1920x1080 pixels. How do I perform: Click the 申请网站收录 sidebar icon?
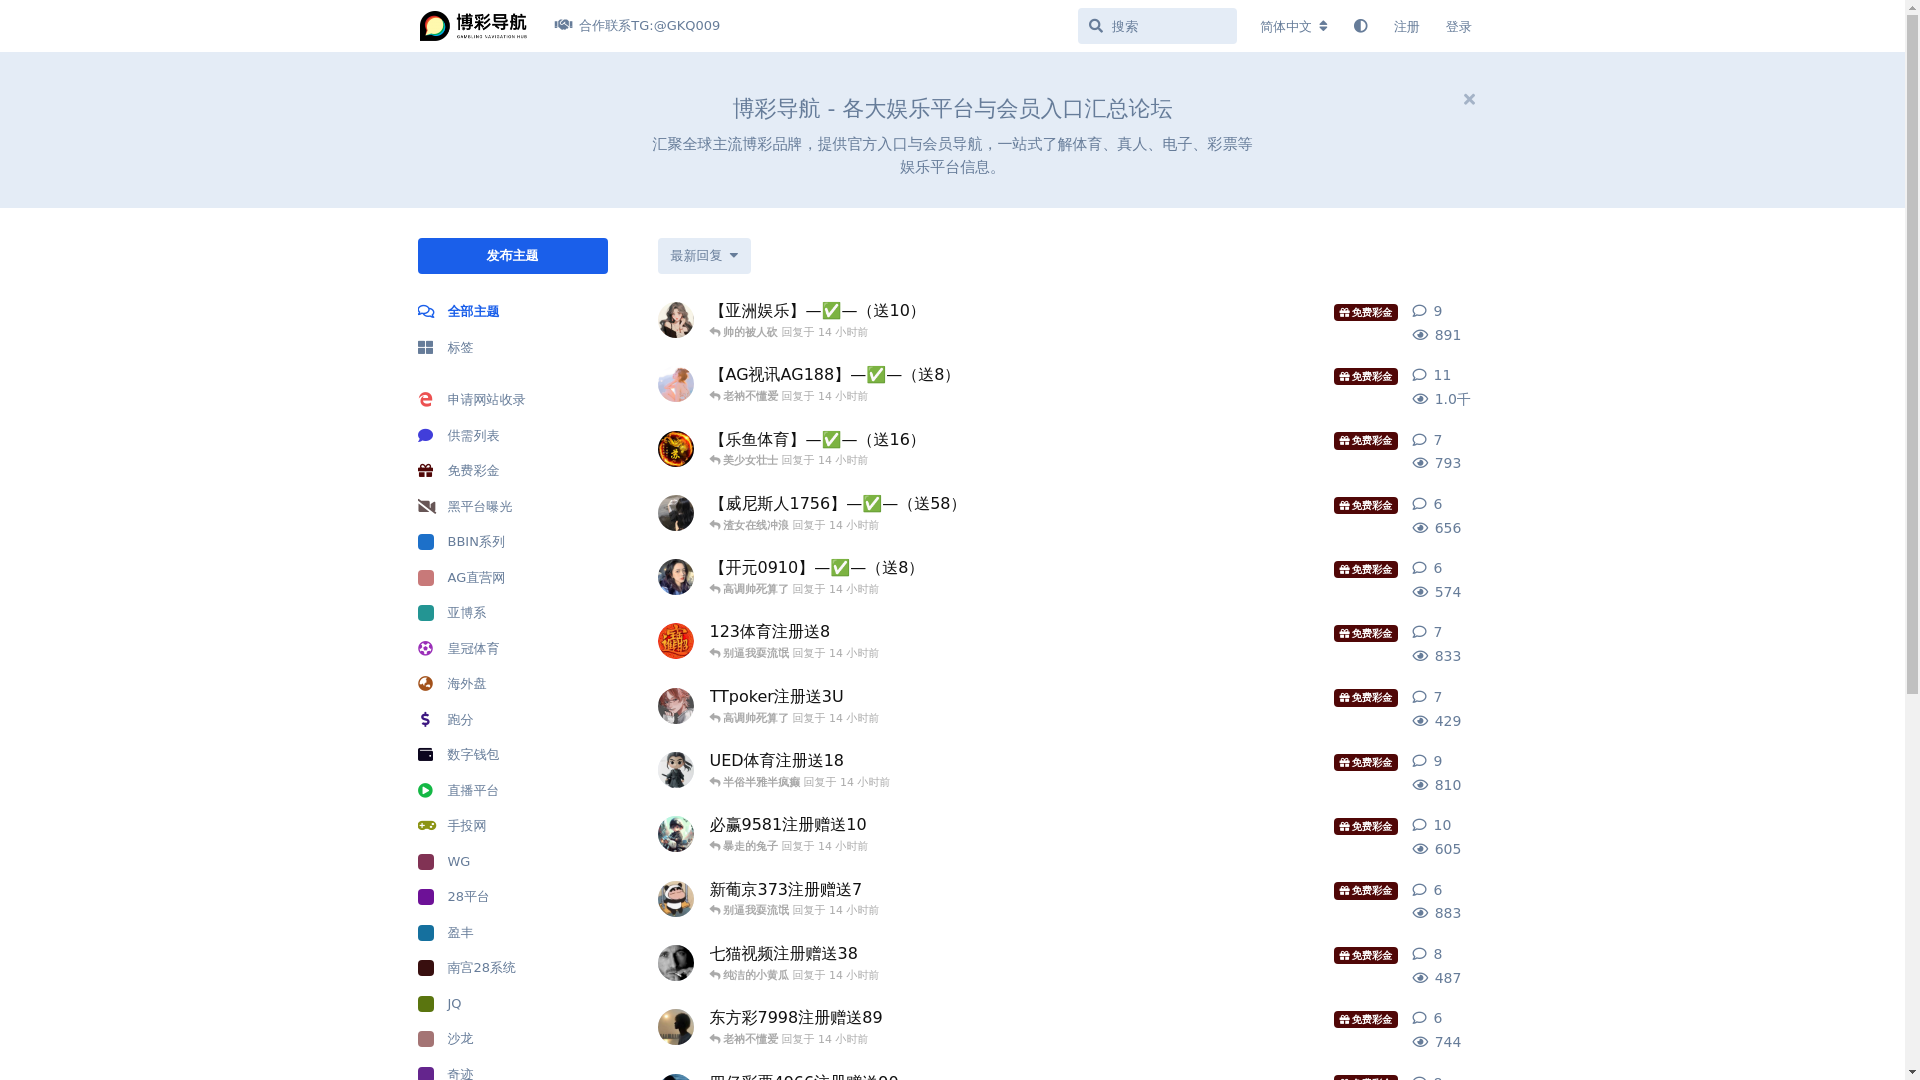point(426,400)
